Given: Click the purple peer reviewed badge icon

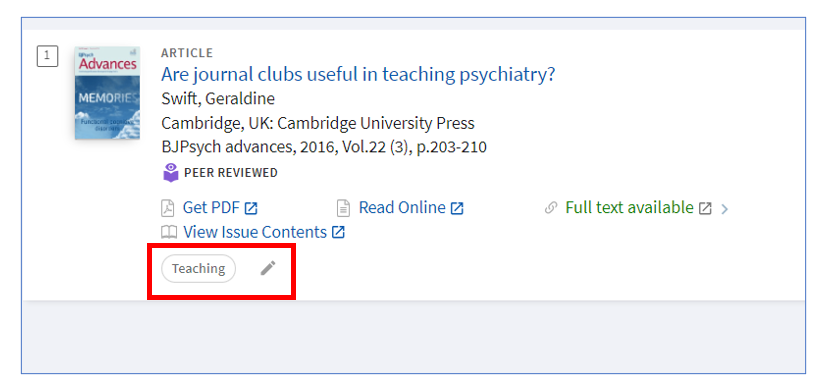Looking at the screenshot, I should (x=170, y=173).
